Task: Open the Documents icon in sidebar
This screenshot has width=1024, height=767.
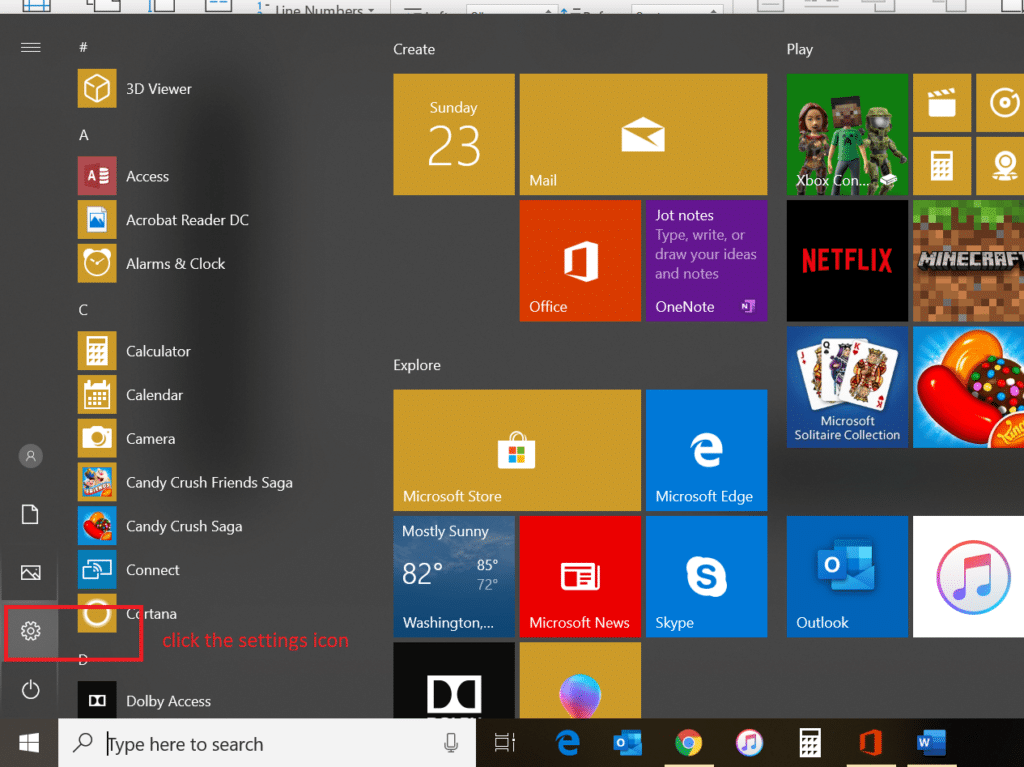Action: (x=30, y=514)
